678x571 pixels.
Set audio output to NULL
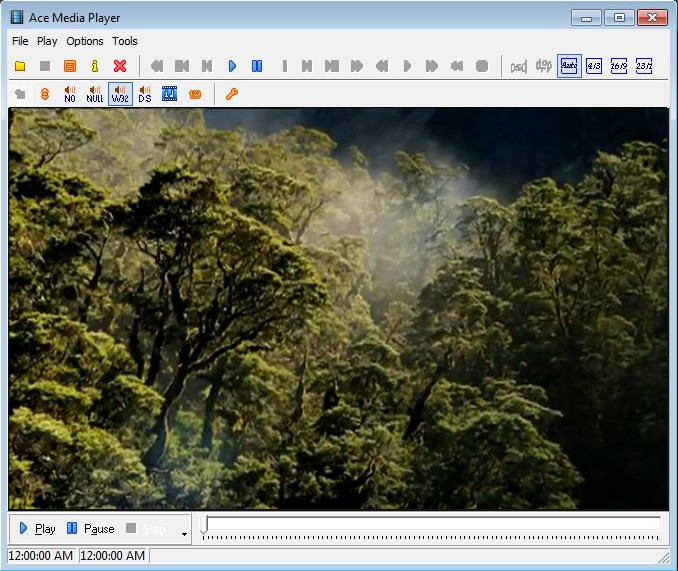point(95,94)
